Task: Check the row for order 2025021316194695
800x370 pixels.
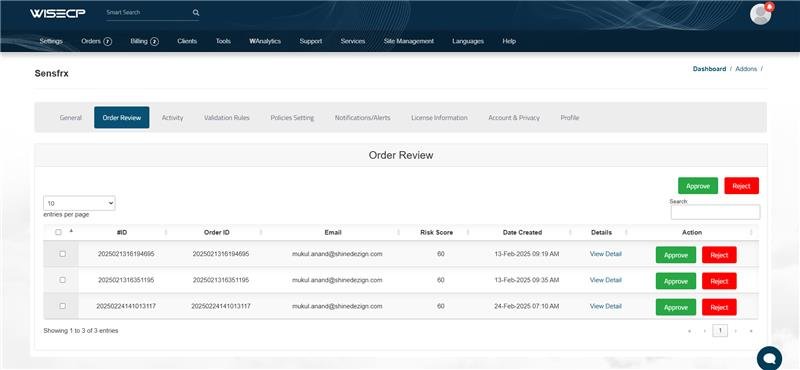Action: coord(63,254)
